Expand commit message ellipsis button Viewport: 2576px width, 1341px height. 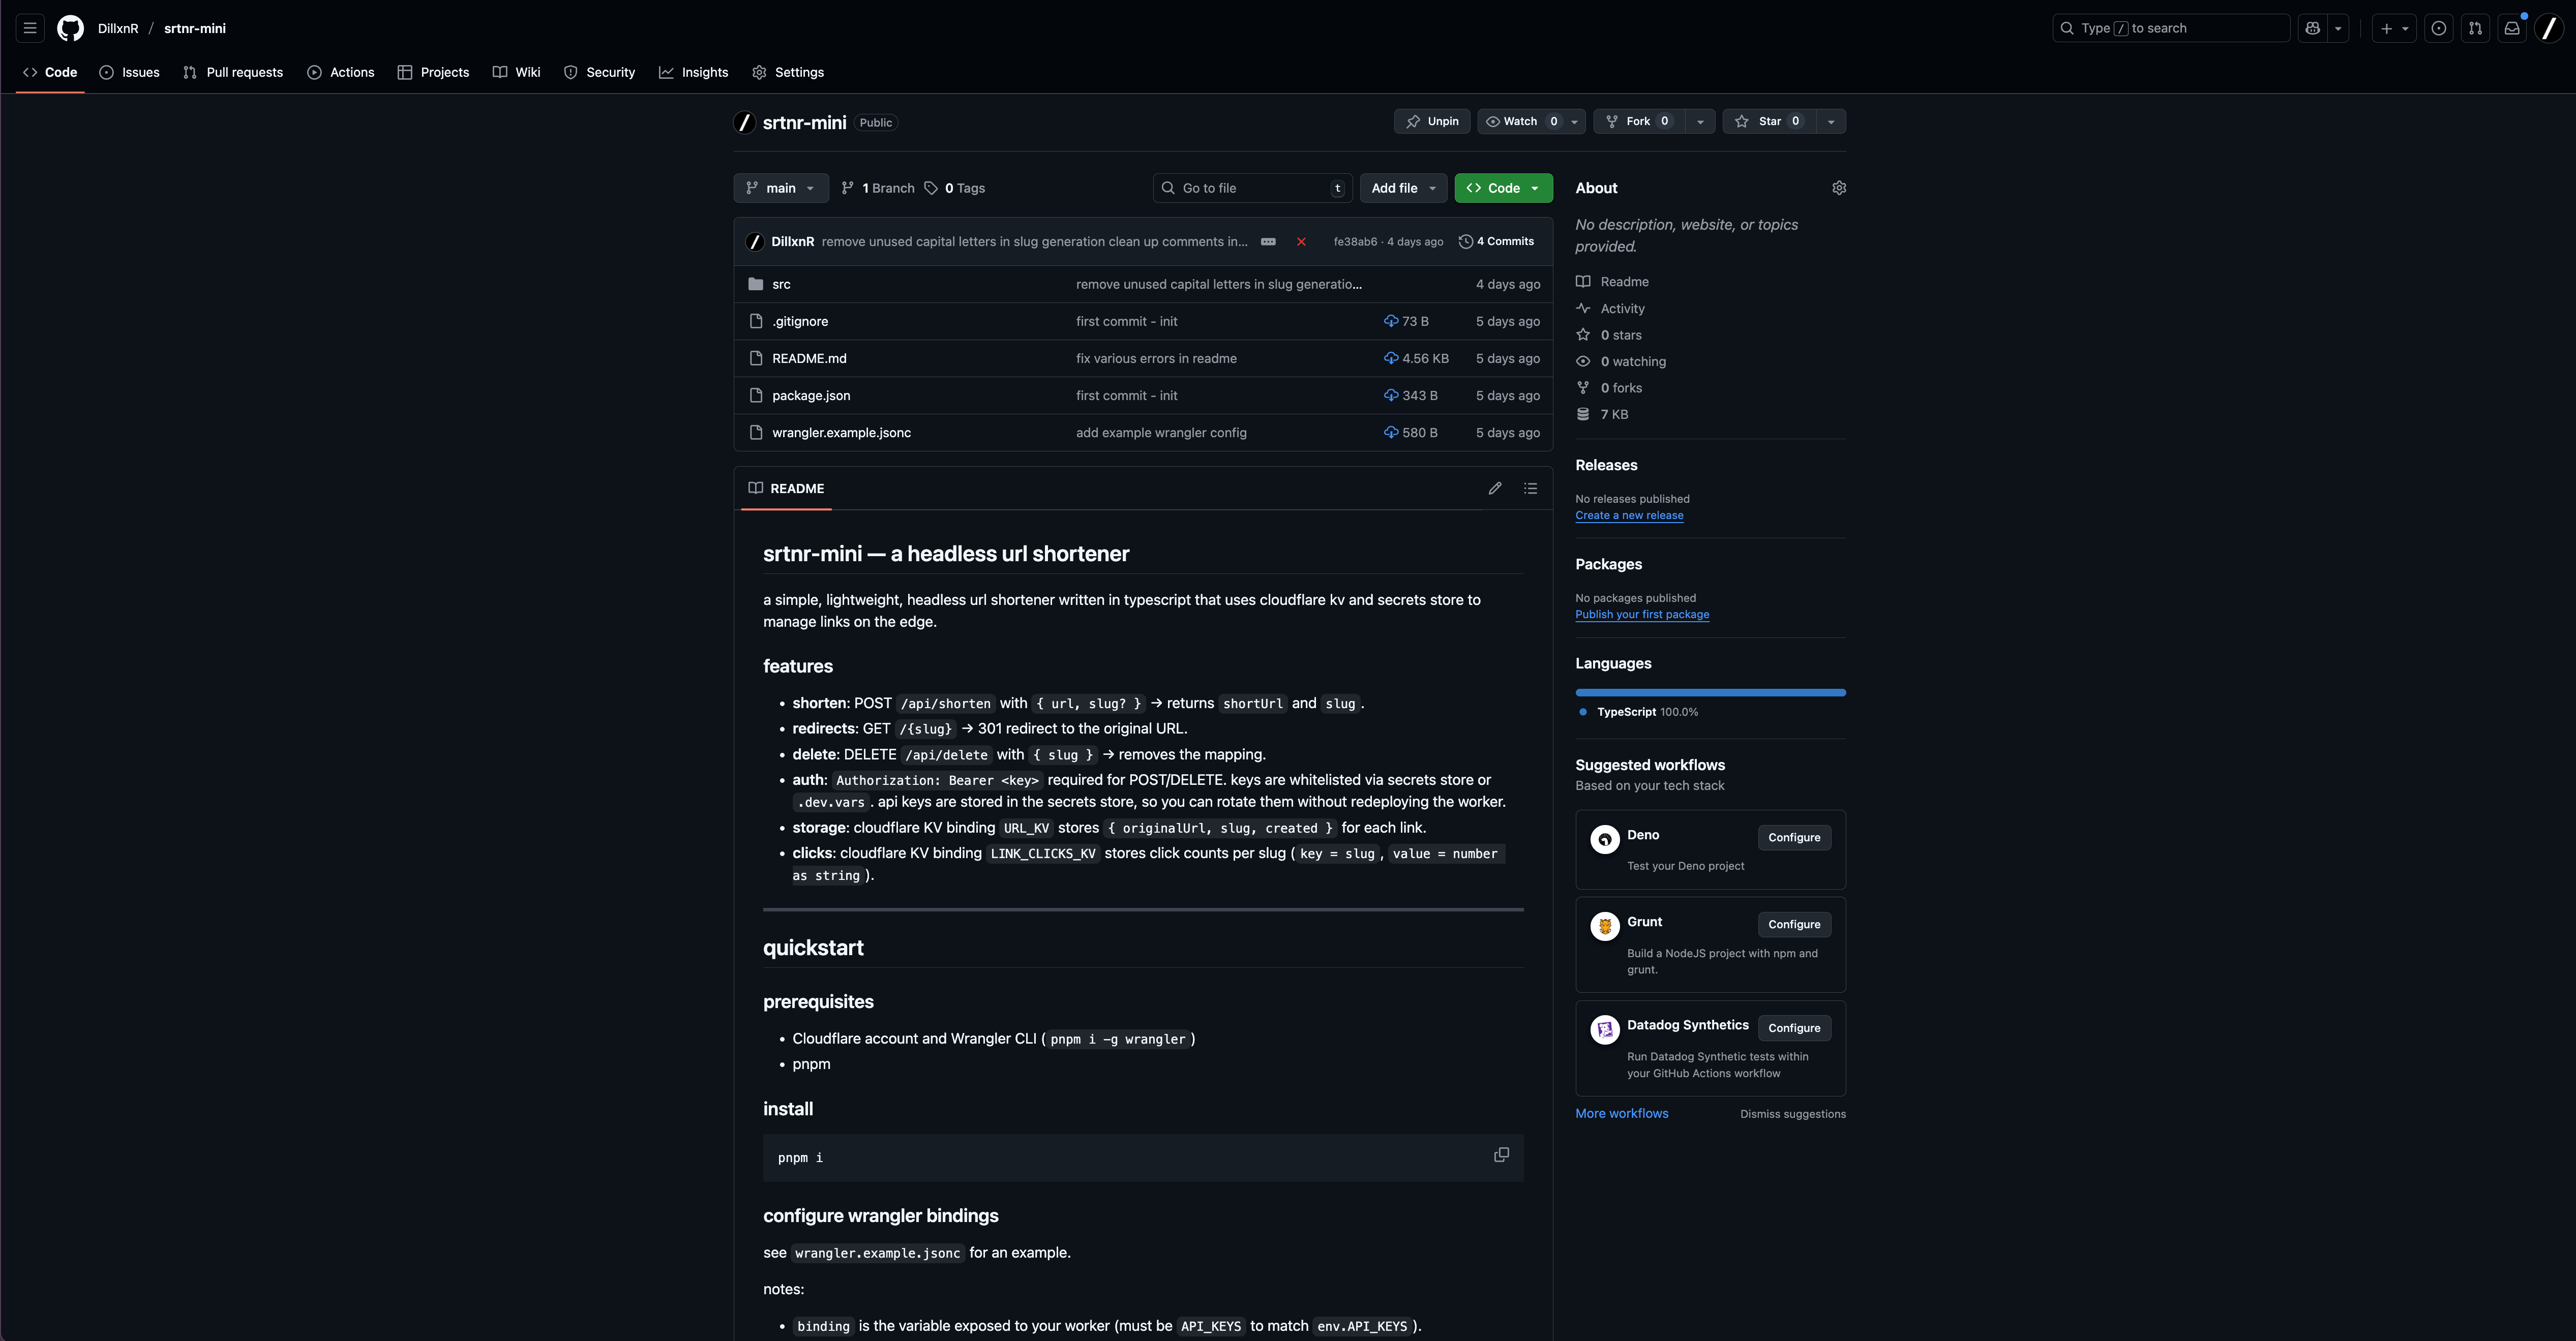(1268, 242)
